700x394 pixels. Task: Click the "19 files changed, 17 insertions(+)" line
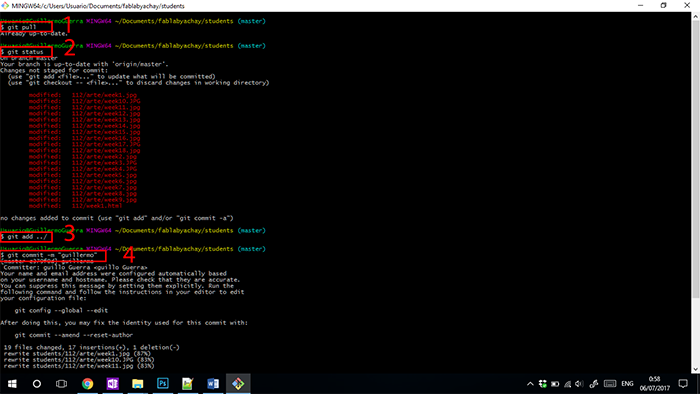pyautogui.click(x=92, y=348)
